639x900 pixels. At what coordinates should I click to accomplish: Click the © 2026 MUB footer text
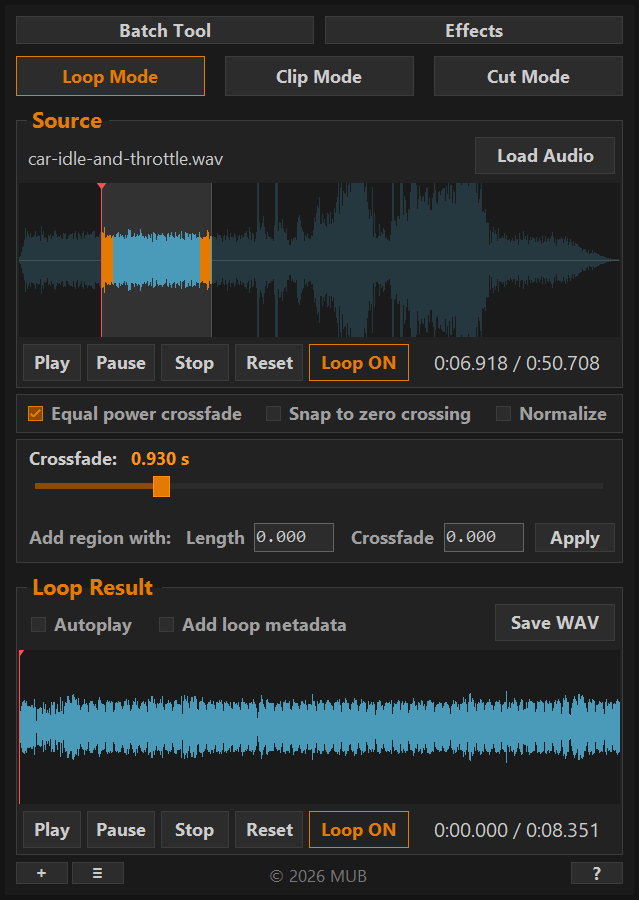pyautogui.click(x=318, y=876)
